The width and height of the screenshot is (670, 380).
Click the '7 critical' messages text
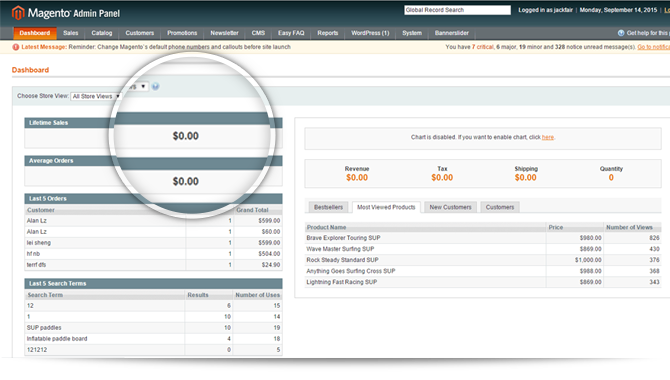click(x=483, y=47)
